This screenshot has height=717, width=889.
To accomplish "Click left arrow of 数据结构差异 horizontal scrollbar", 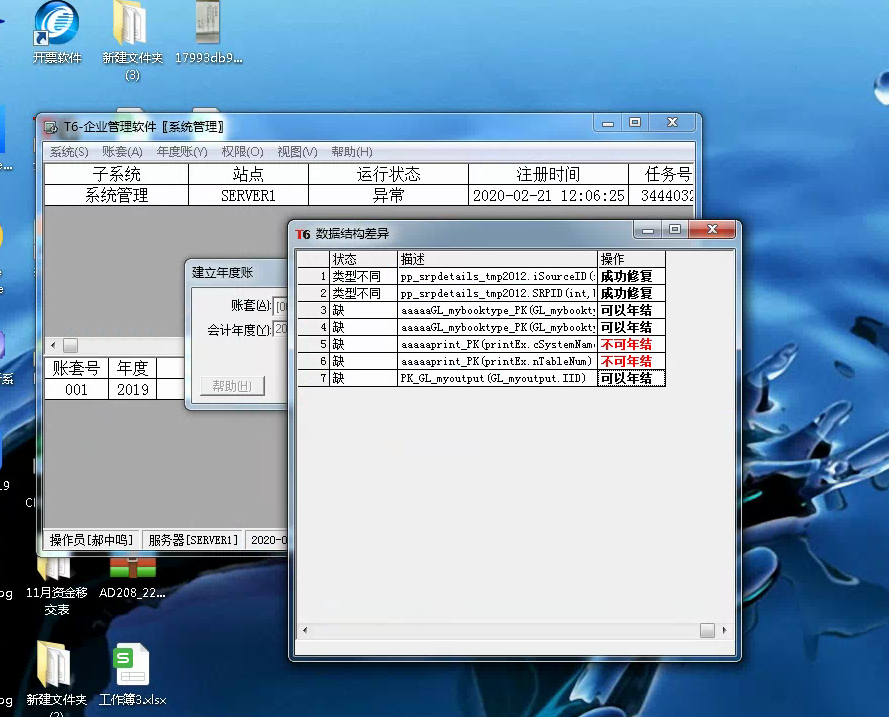I will click(305, 630).
